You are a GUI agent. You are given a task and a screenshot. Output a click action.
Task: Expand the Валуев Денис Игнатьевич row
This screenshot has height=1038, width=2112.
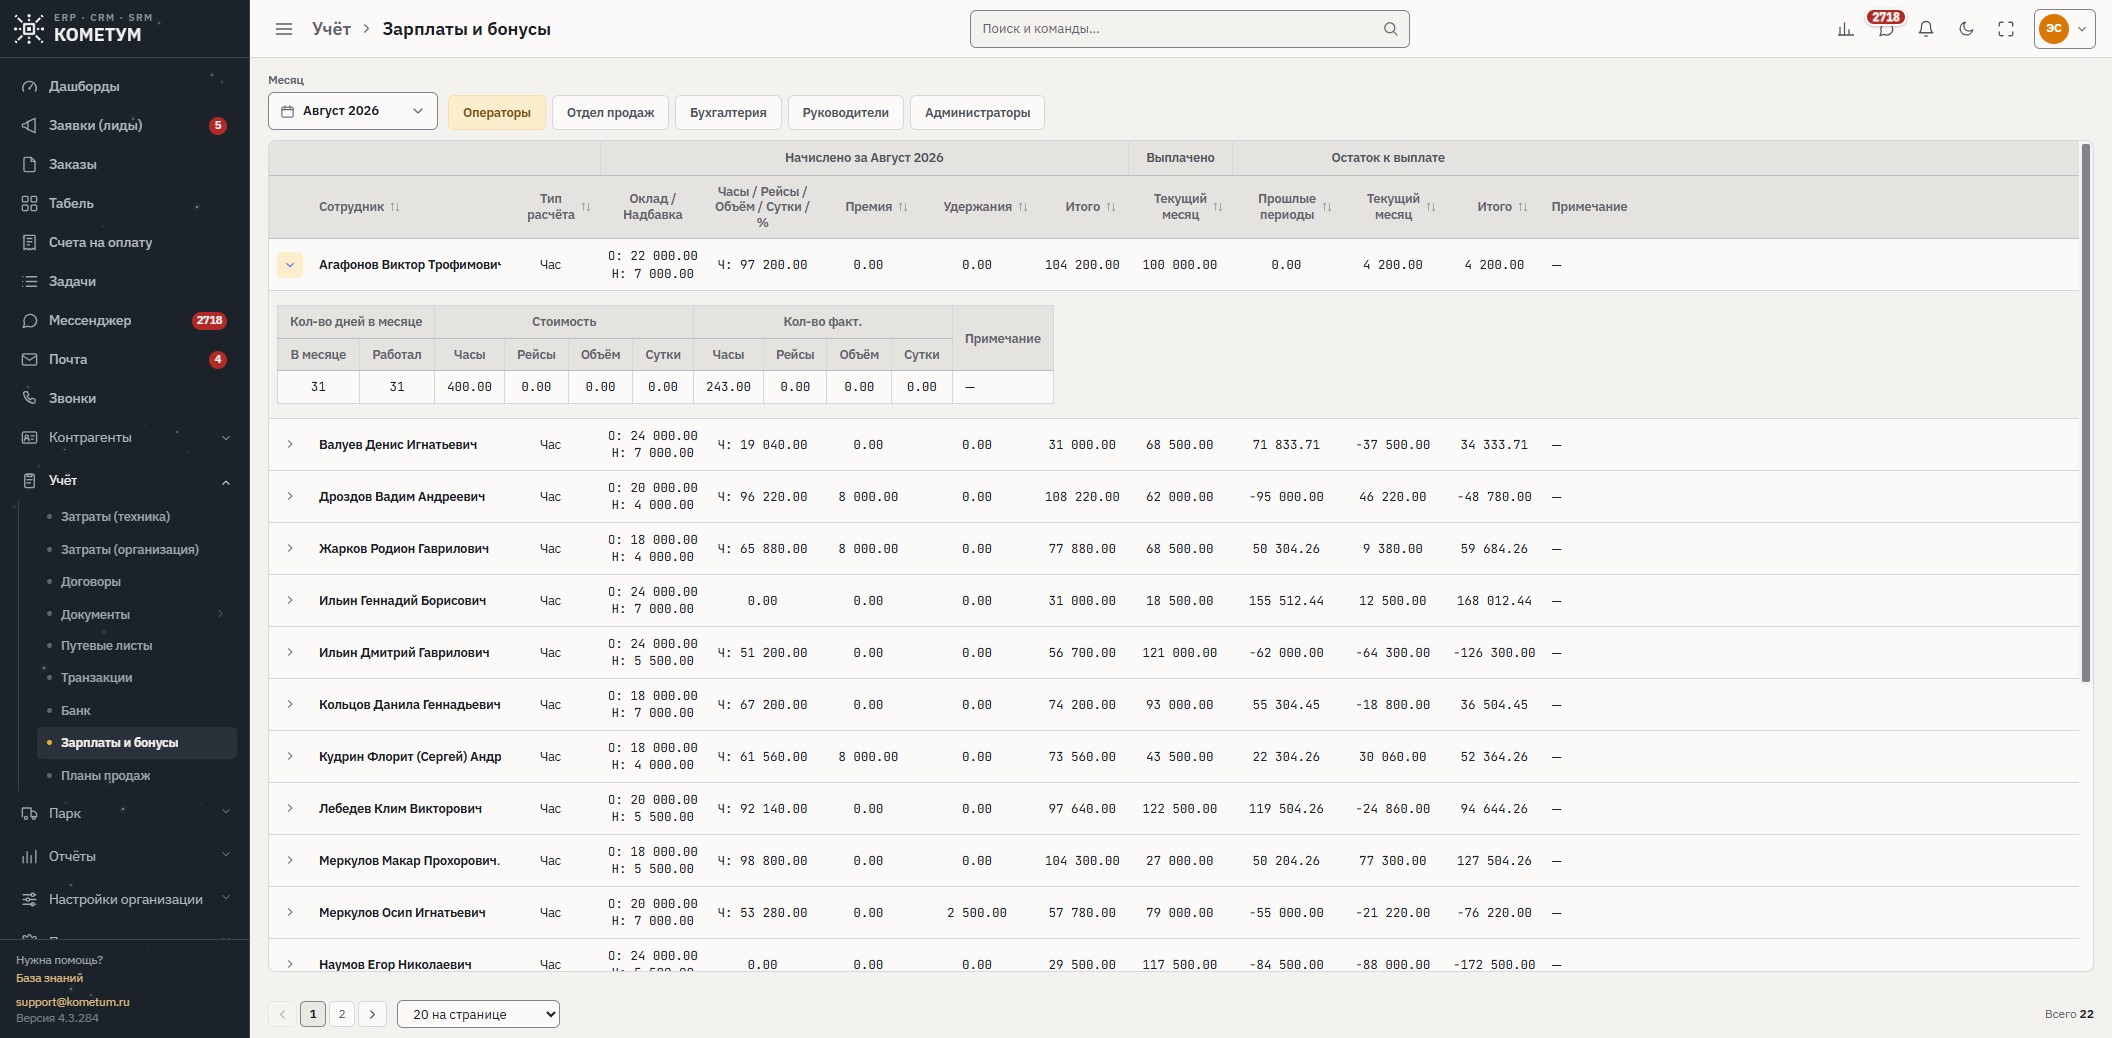[290, 445]
